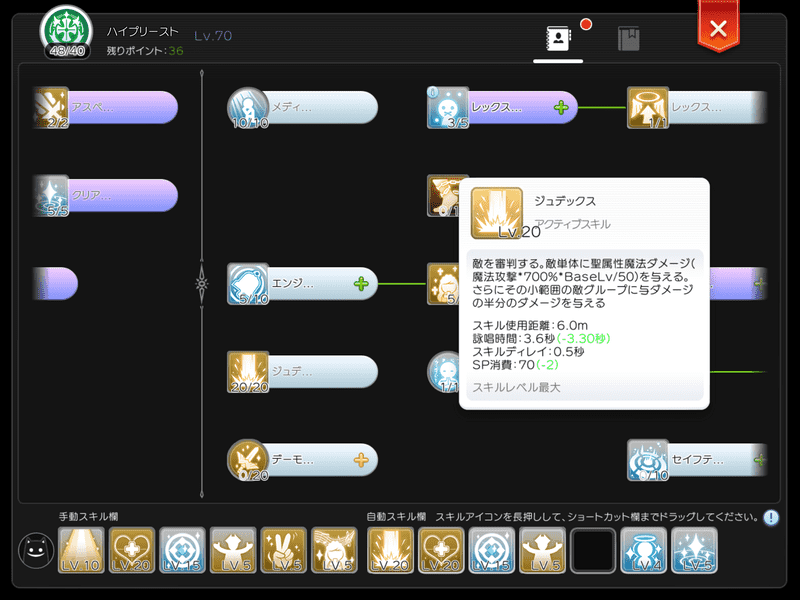This screenshot has height=600, width=800.
Task: Select the クリア… 5/5 skill icon
Action: click(x=51, y=195)
